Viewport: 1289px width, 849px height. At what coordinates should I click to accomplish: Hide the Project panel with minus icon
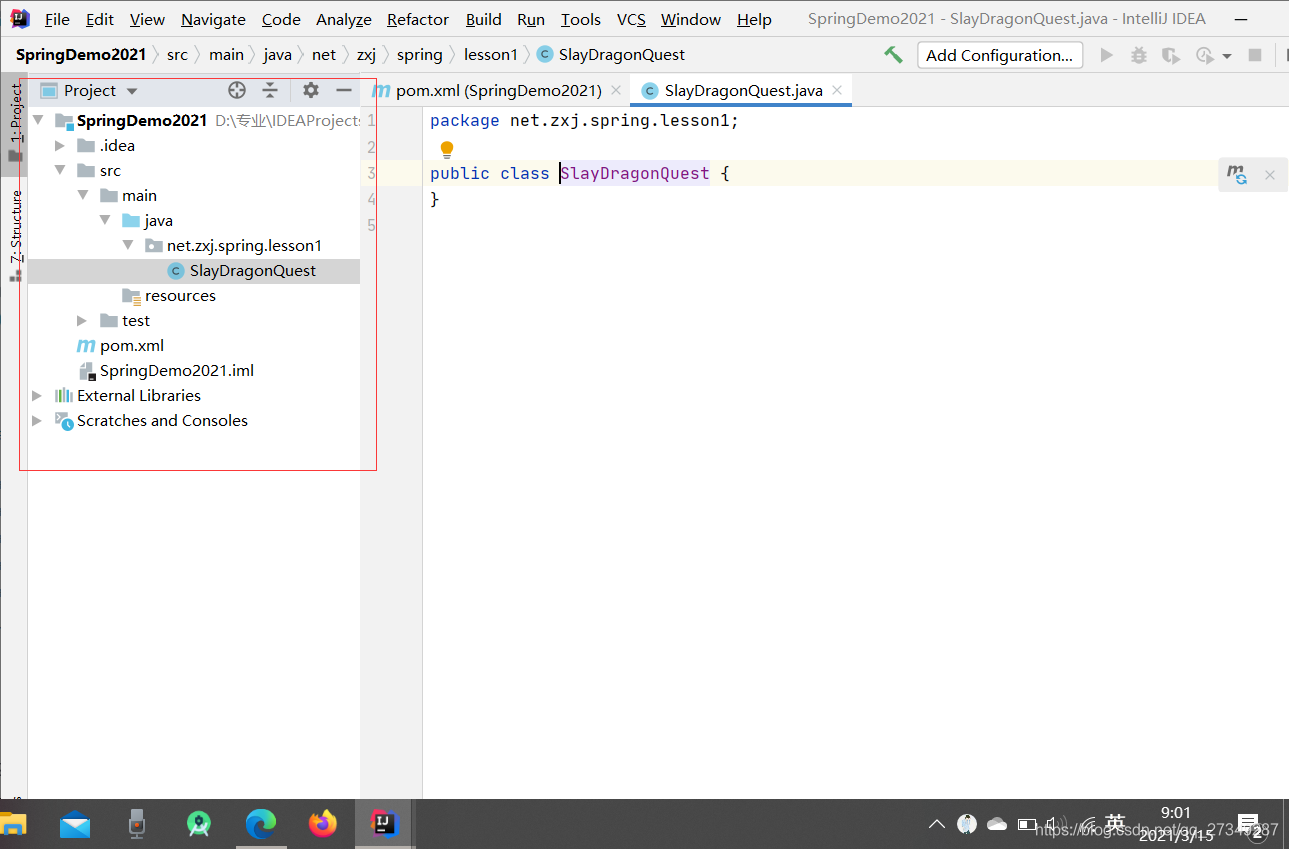click(344, 90)
